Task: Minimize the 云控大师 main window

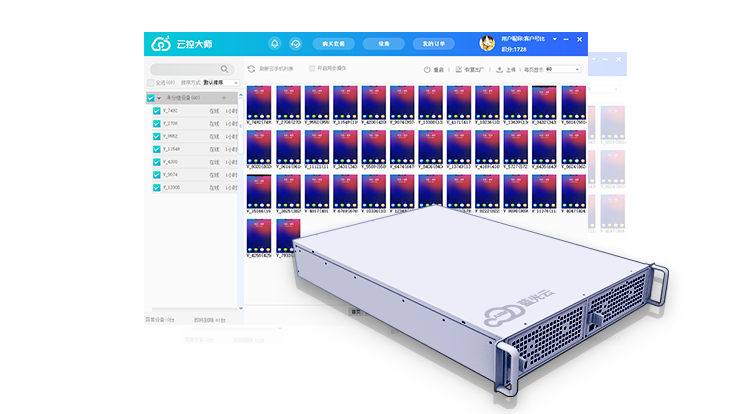Action: (x=566, y=40)
